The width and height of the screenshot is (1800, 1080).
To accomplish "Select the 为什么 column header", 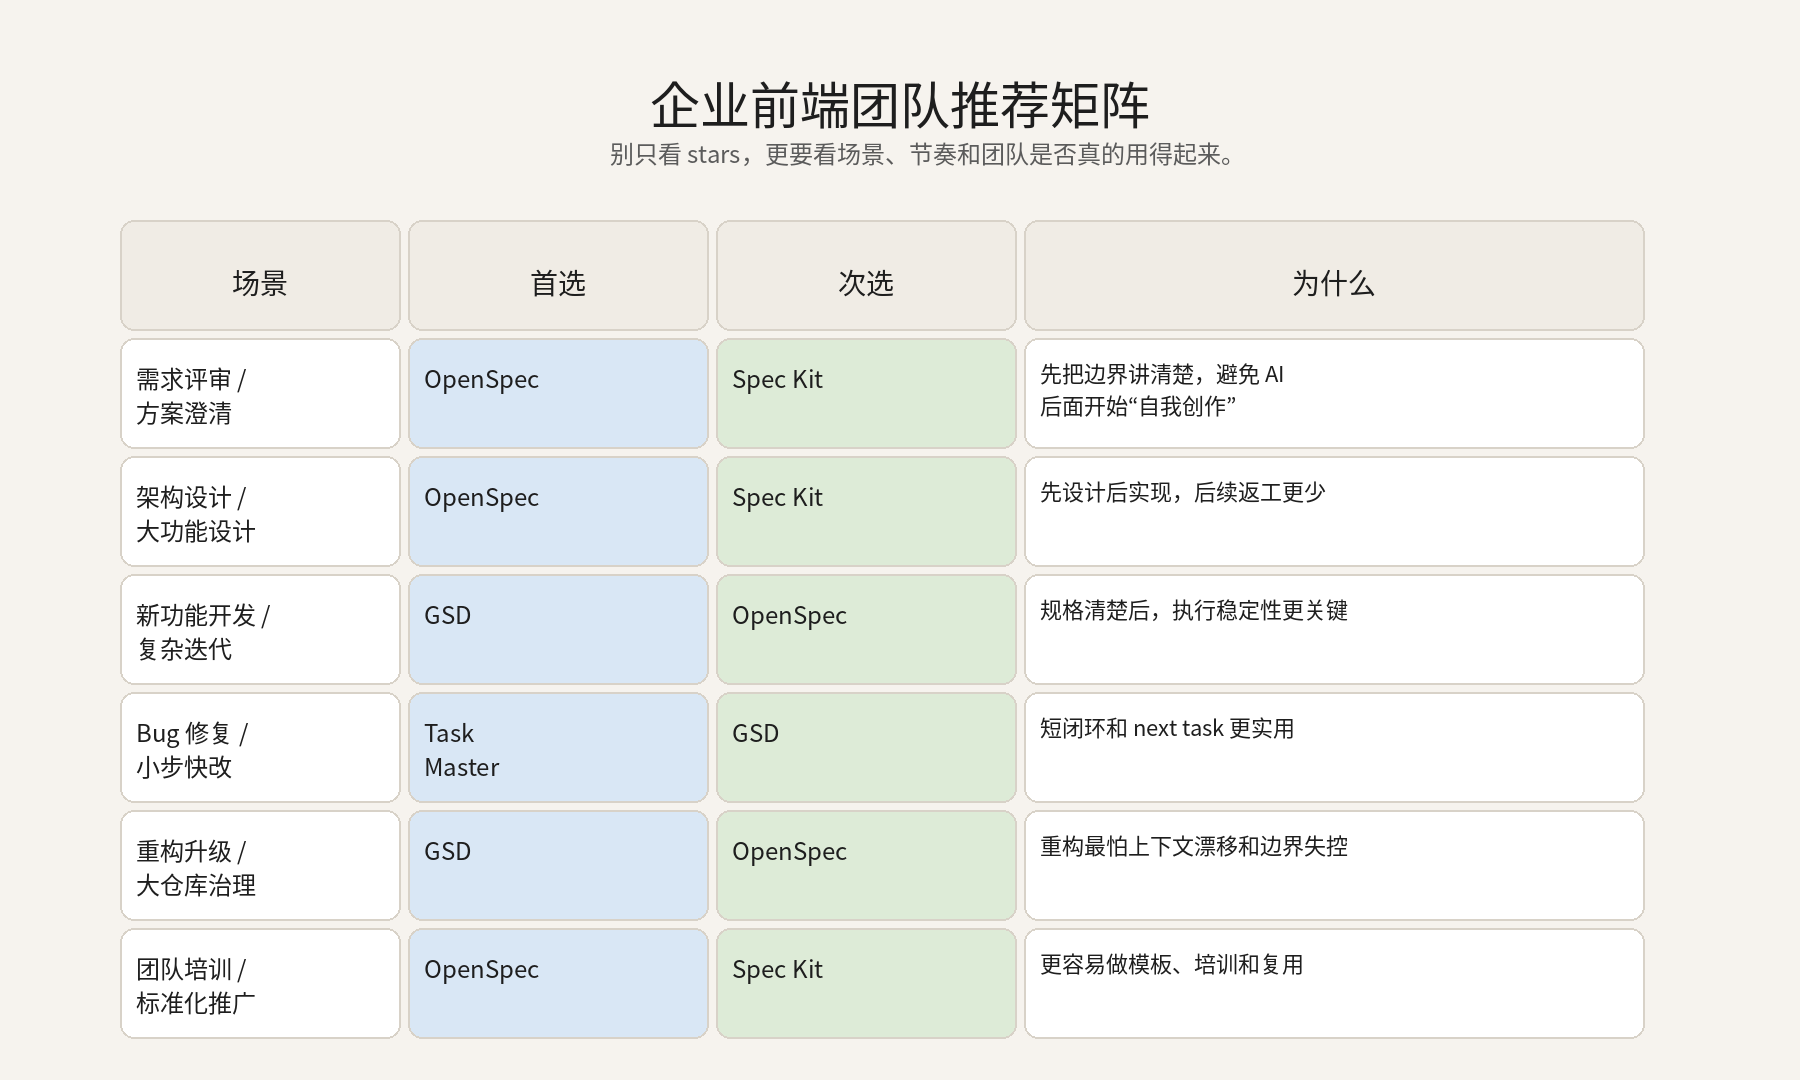I will 1334,275.
